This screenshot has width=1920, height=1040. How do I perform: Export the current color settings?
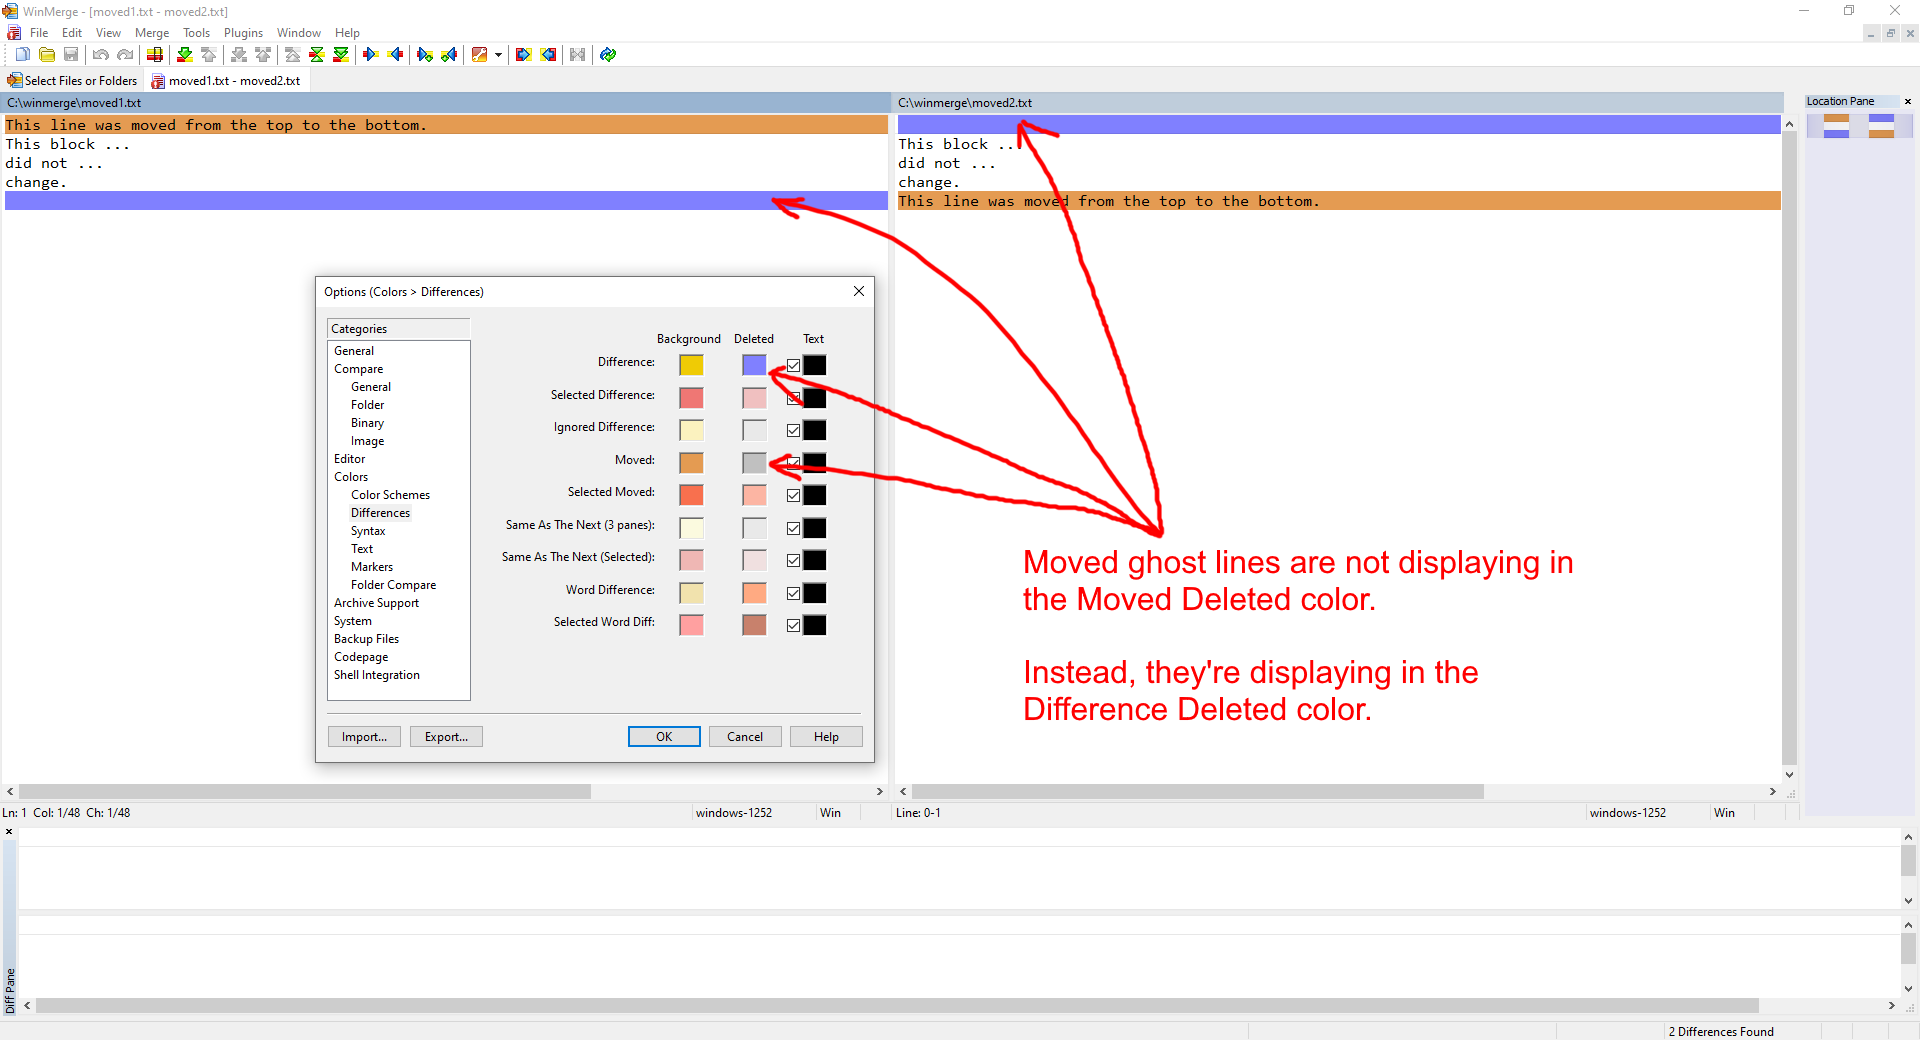(445, 736)
